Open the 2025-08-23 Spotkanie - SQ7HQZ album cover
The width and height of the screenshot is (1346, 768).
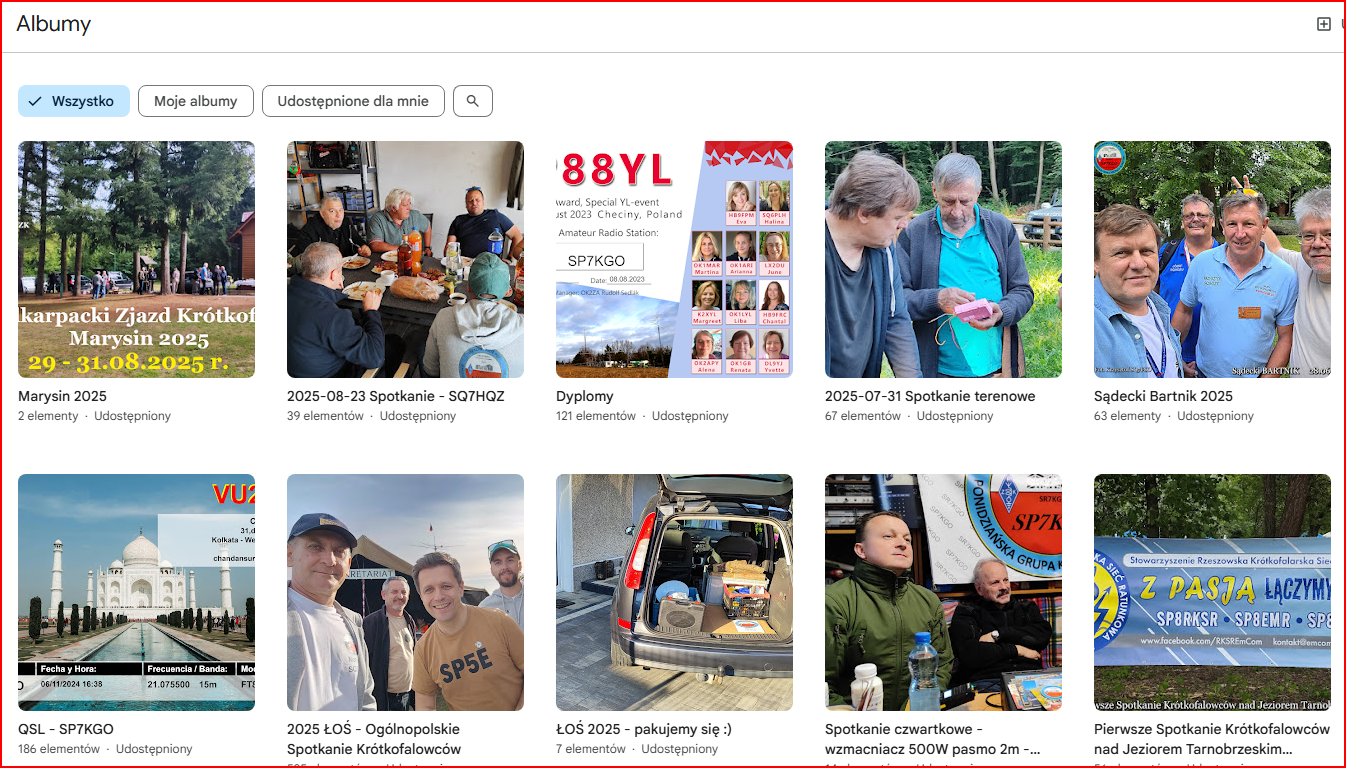coord(405,259)
